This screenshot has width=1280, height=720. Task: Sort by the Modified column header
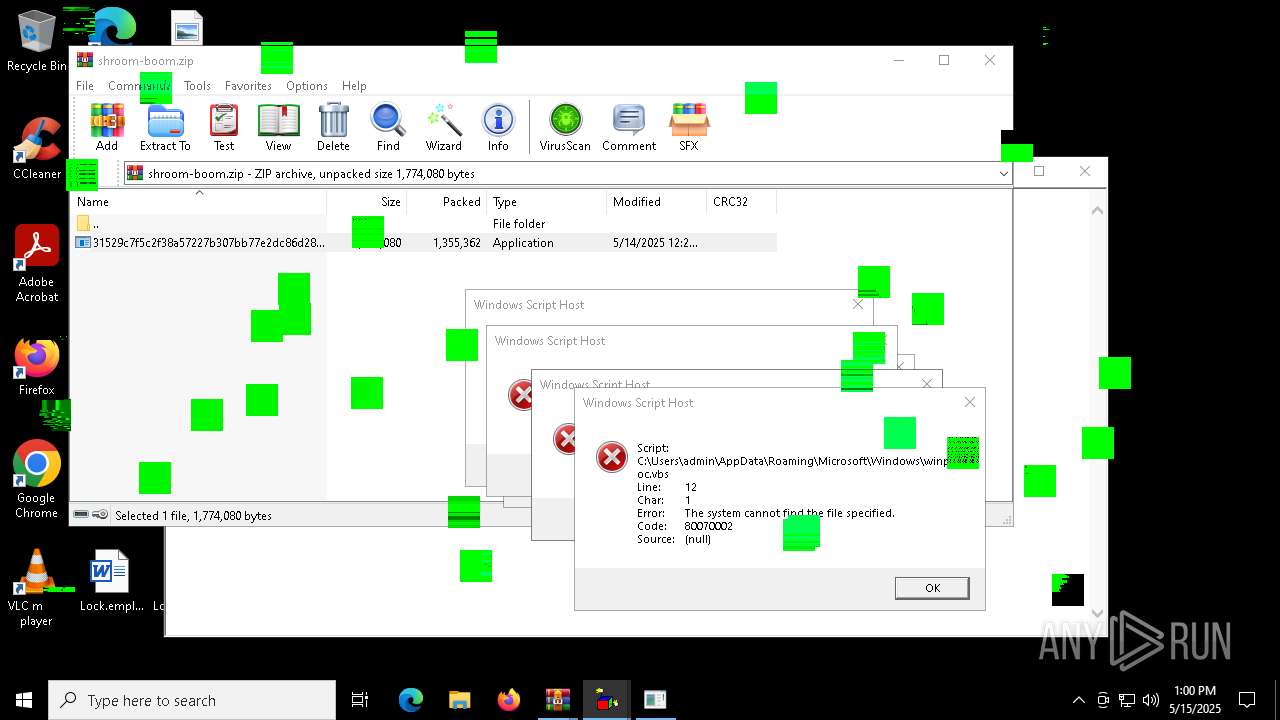[657, 201]
